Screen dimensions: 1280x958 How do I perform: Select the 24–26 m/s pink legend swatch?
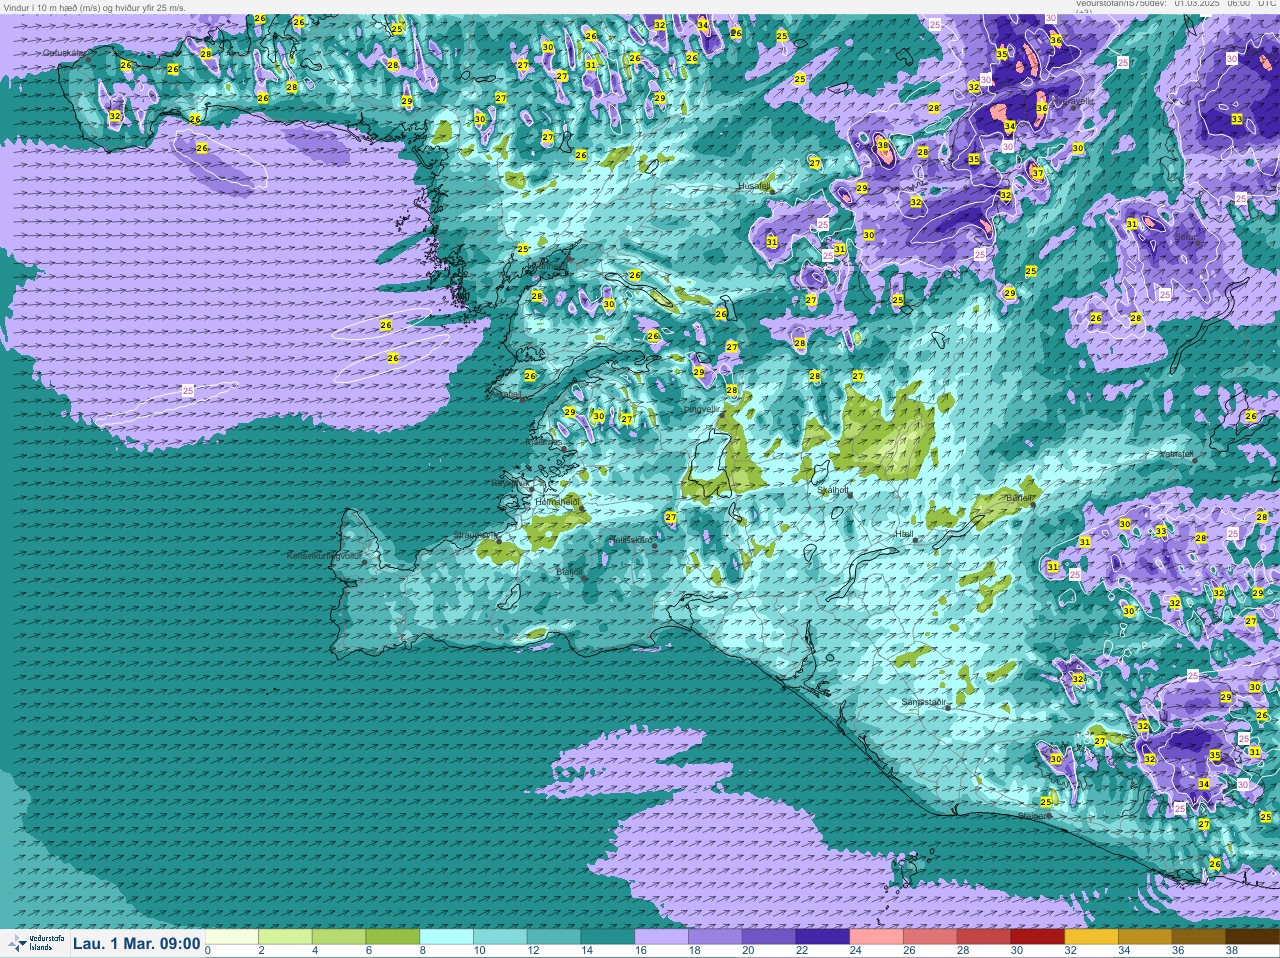coord(876,937)
